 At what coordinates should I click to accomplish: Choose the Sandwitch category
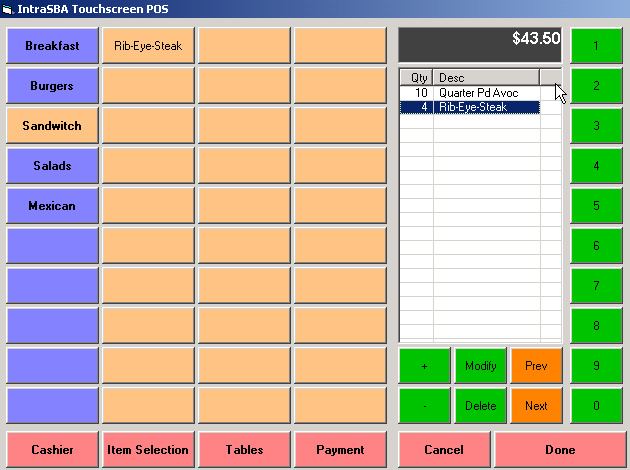[52, 126]
